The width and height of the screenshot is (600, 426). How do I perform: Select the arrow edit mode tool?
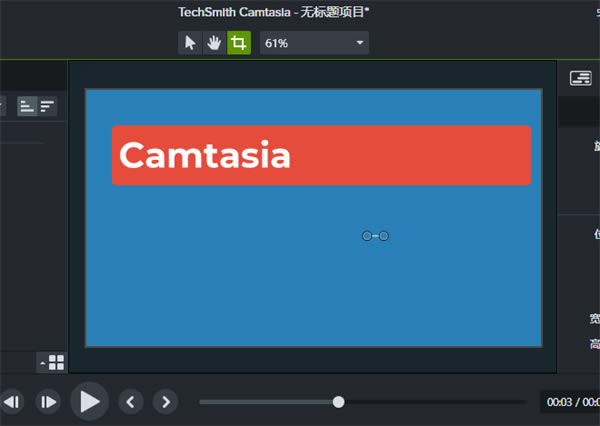190,43
